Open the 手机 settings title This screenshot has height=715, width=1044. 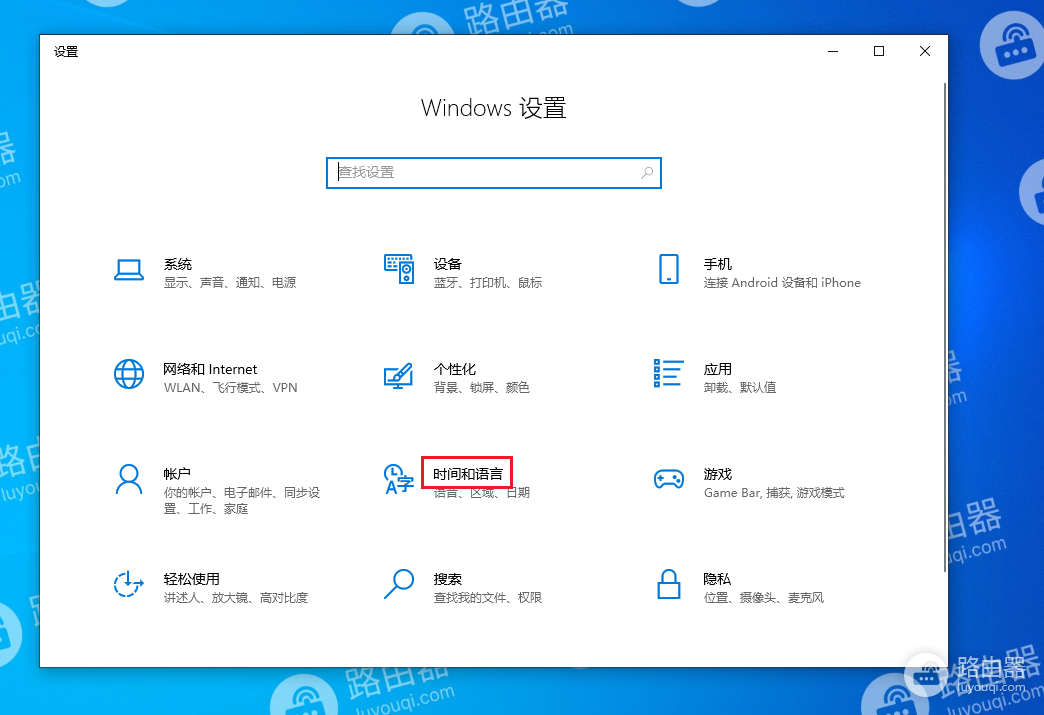click(x=718, y=264)
